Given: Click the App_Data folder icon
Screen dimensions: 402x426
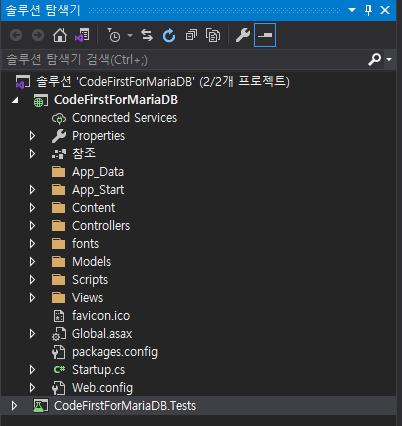Looking at the screenshot, I should (59, 172).
